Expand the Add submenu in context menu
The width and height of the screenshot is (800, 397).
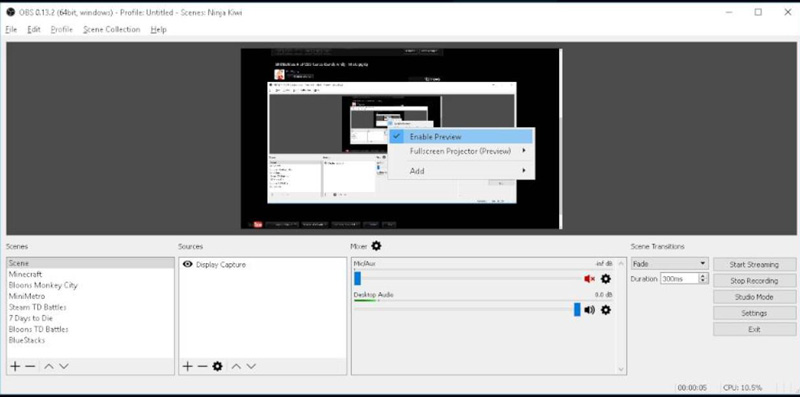tap(461, 171)
